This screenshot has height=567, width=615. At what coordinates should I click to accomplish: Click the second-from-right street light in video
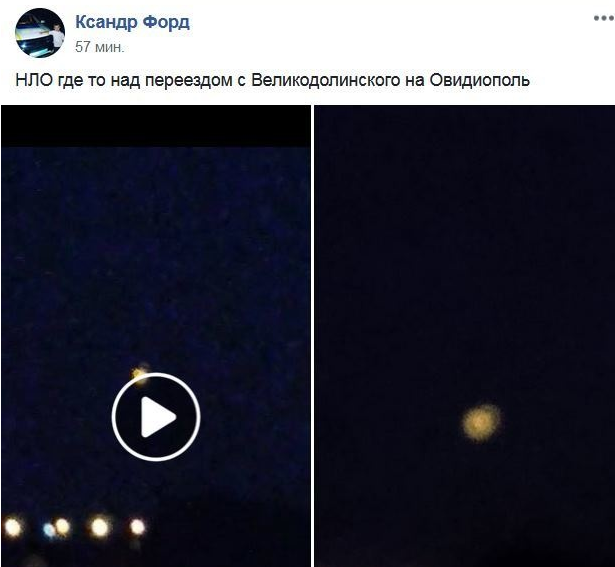(x=100, y=527)
